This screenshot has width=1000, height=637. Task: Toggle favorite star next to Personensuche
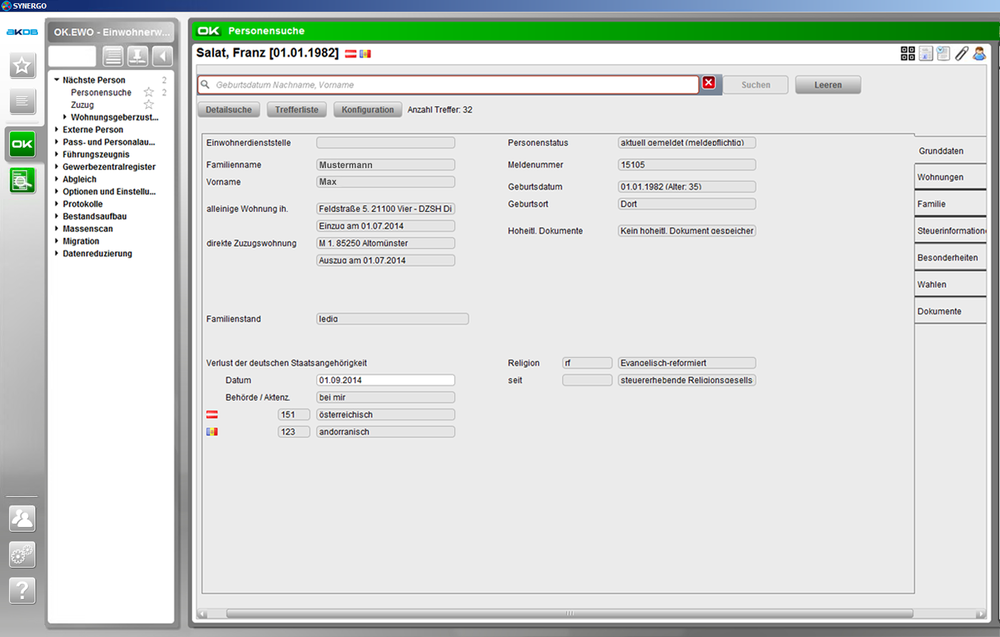tap(149, 92)
